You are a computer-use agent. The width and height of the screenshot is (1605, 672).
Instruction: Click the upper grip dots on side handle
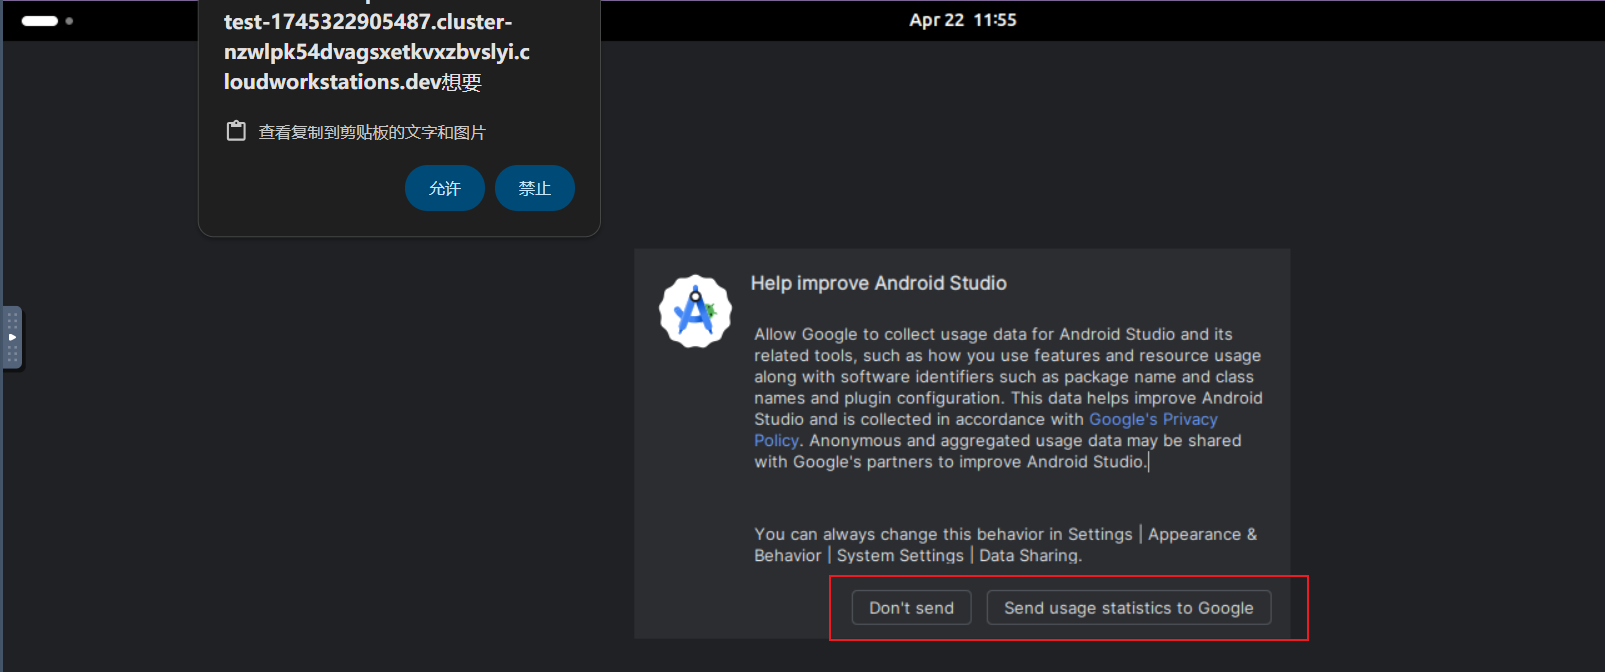[x=12, y=321]
